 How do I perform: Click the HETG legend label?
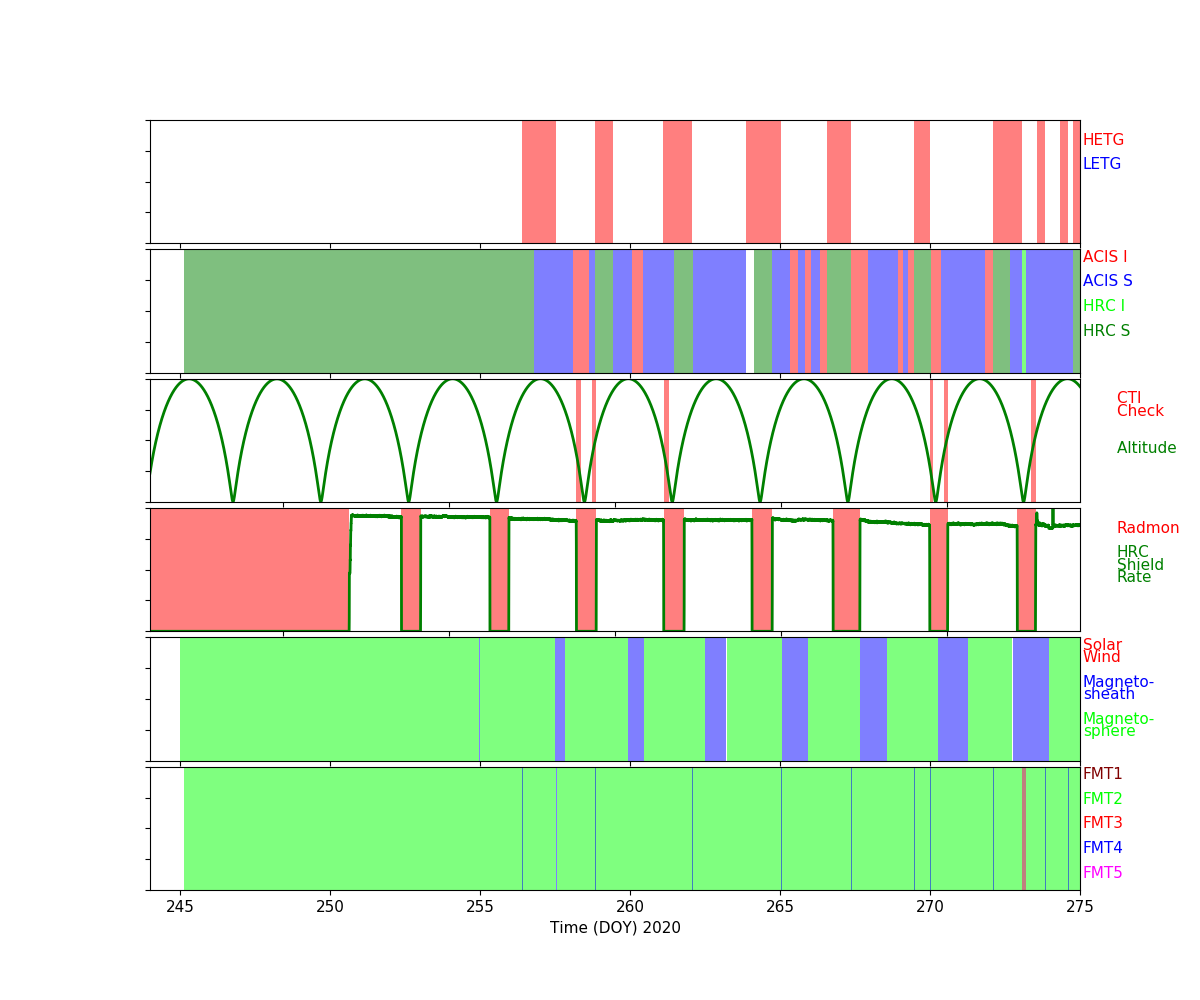pyautogui.click(x=1103, y=140)
